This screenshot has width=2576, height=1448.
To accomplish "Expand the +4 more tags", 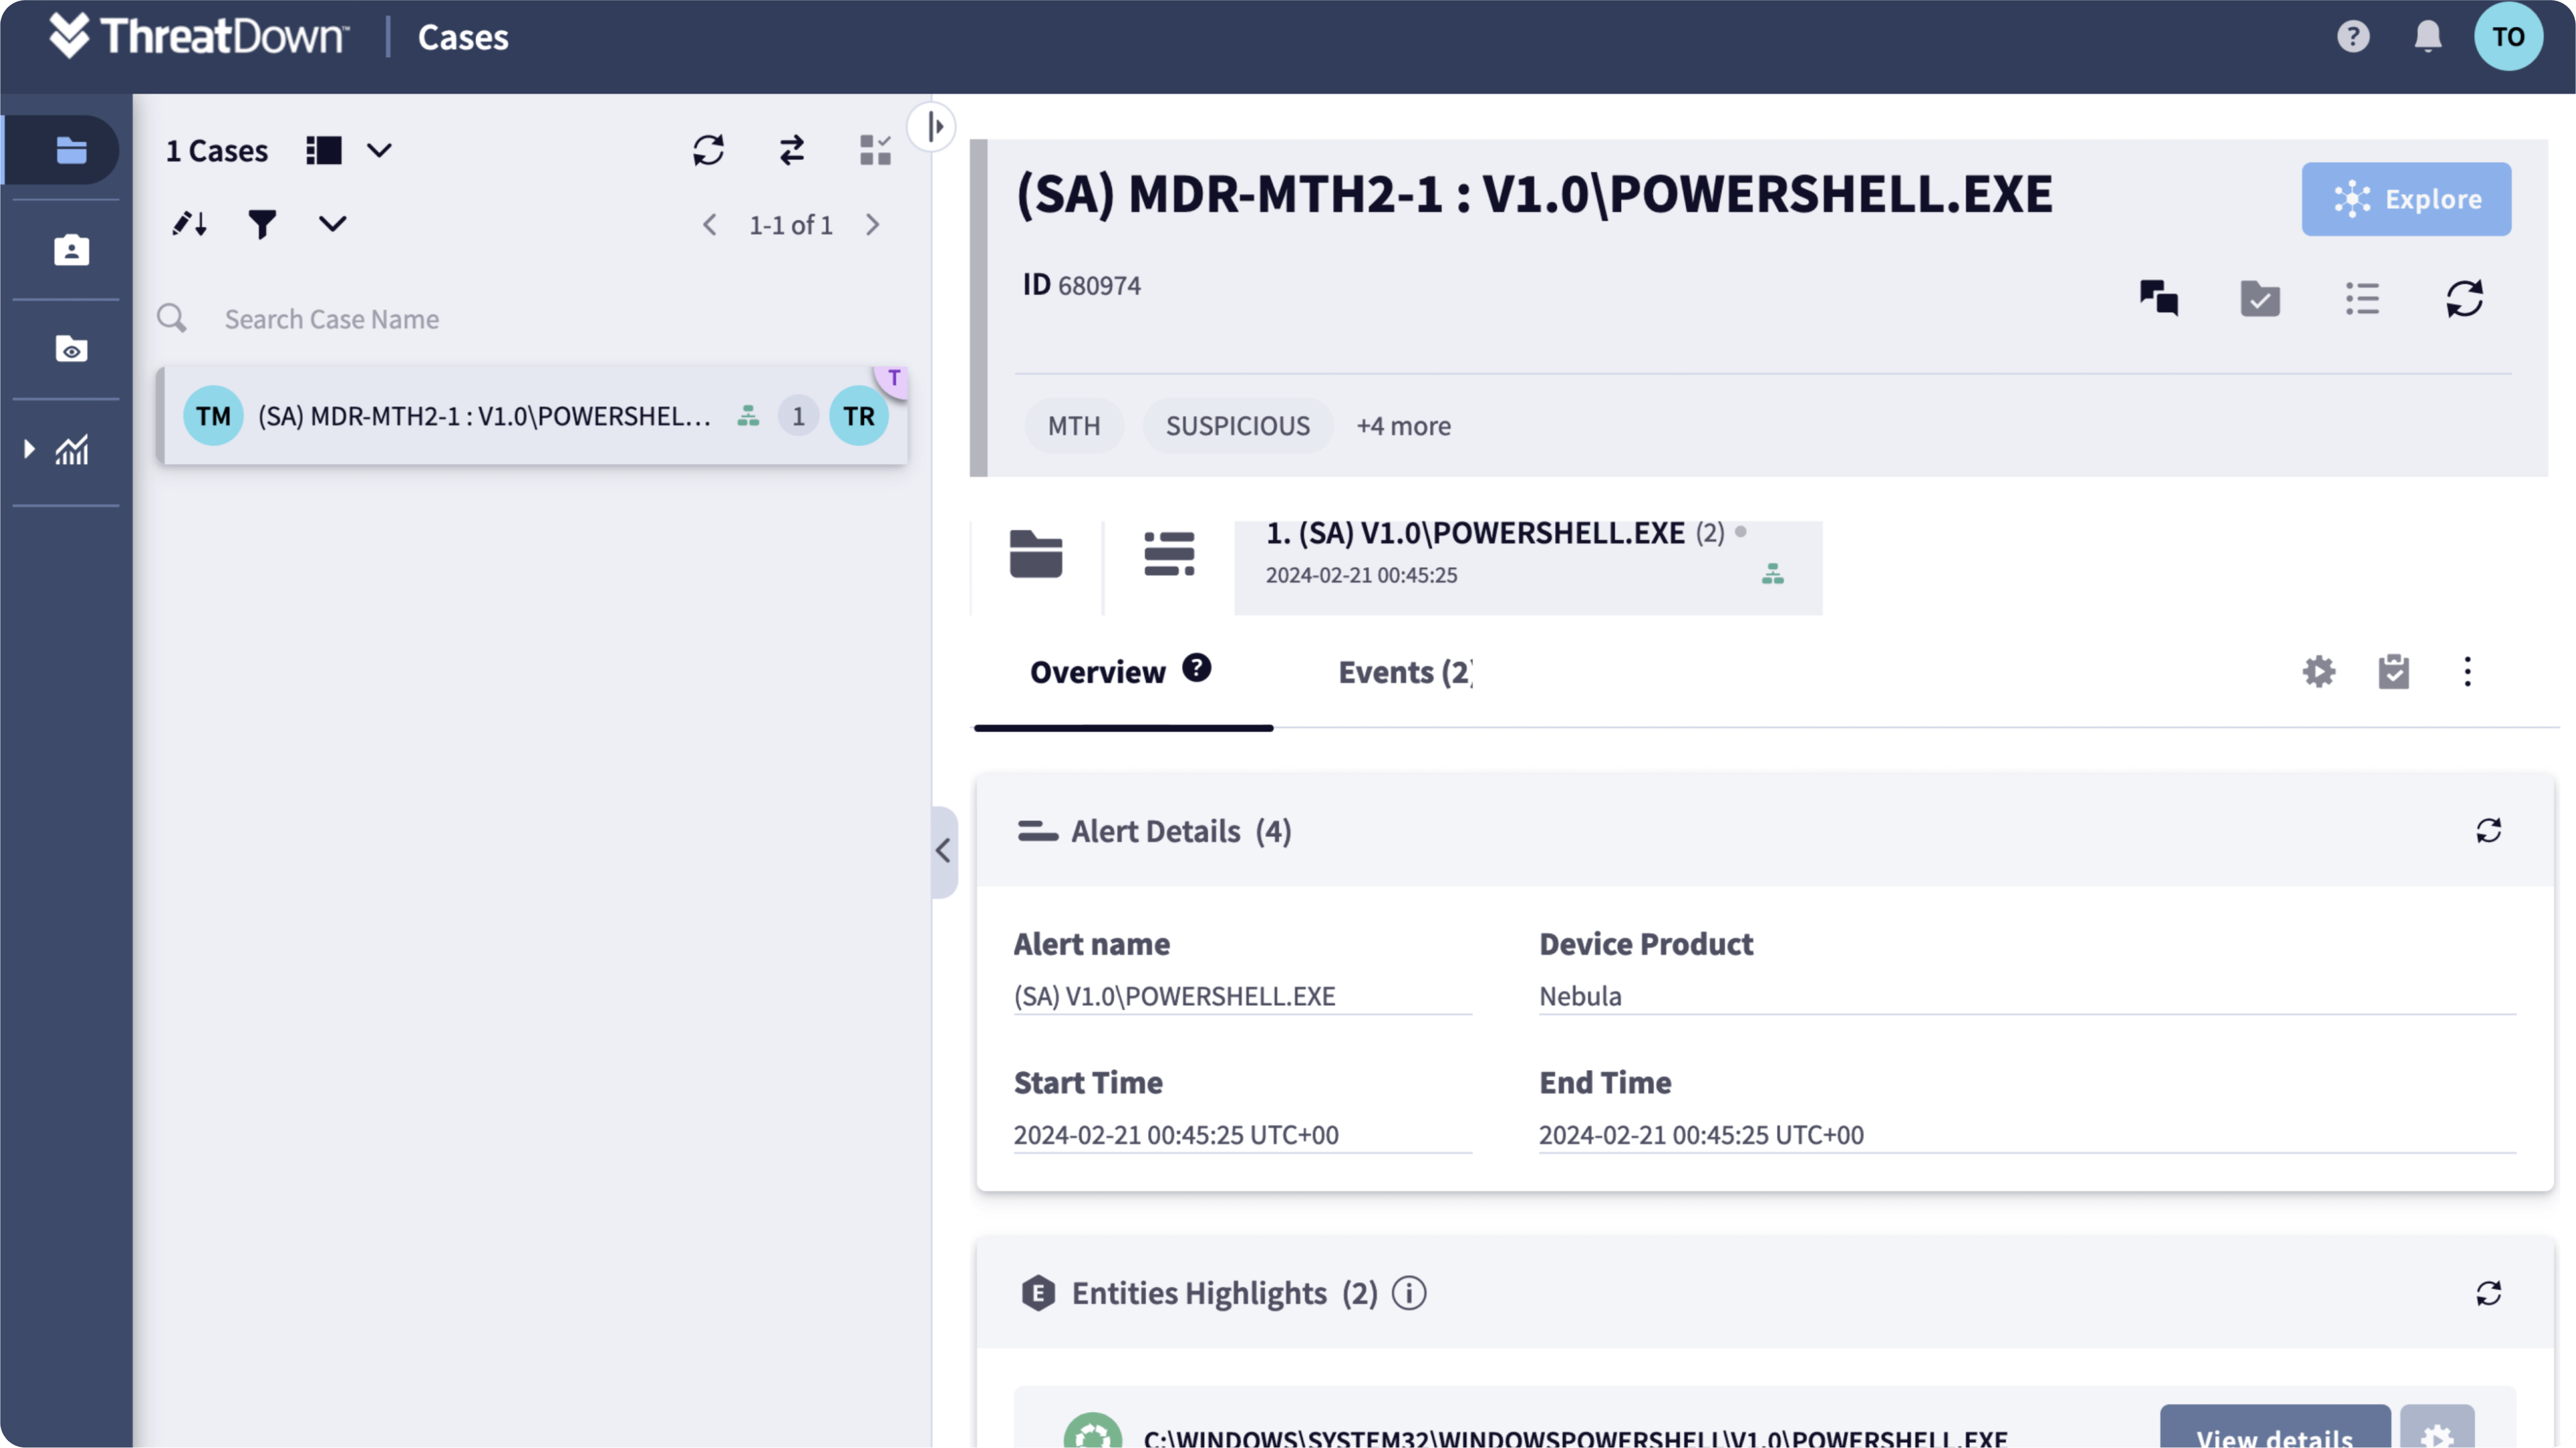I will click(x=1403, y=426).
